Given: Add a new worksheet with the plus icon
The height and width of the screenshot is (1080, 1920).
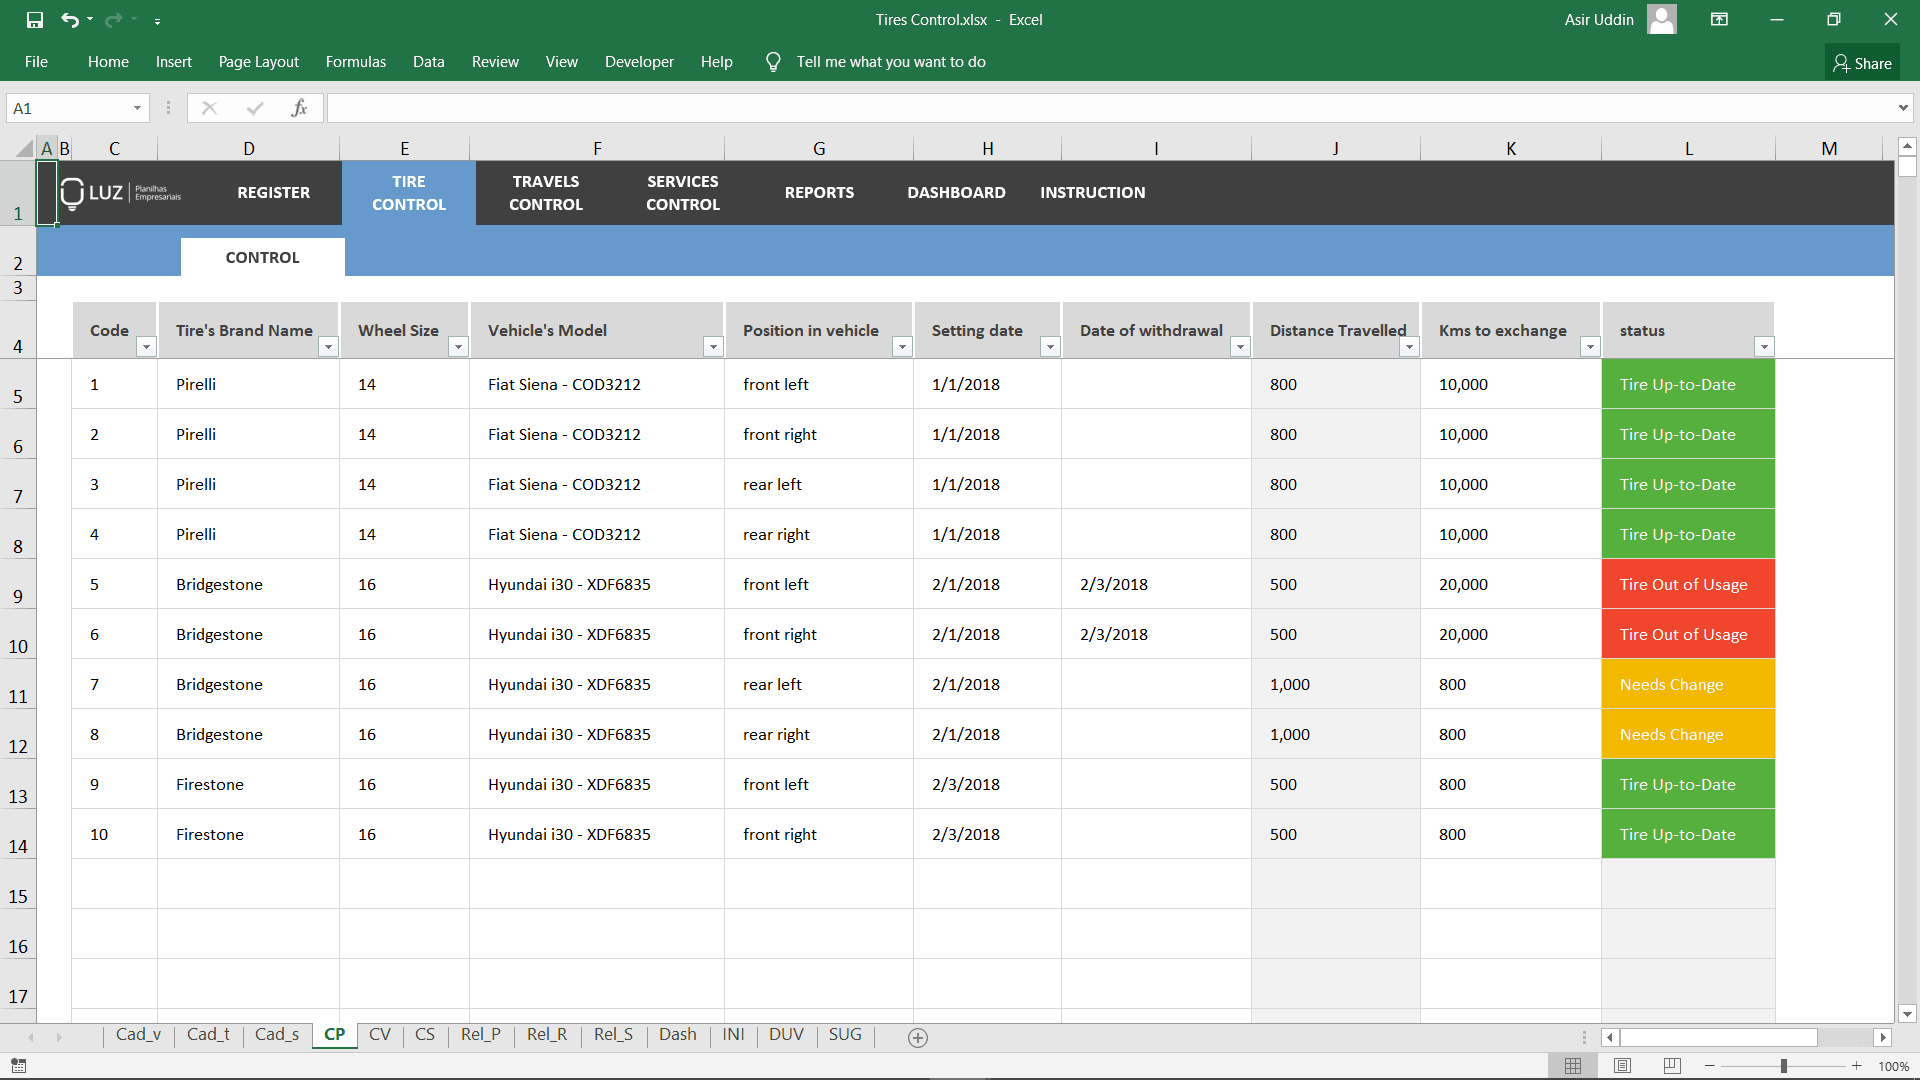Looking at the screenshot, I should (x=917, y=1037).
